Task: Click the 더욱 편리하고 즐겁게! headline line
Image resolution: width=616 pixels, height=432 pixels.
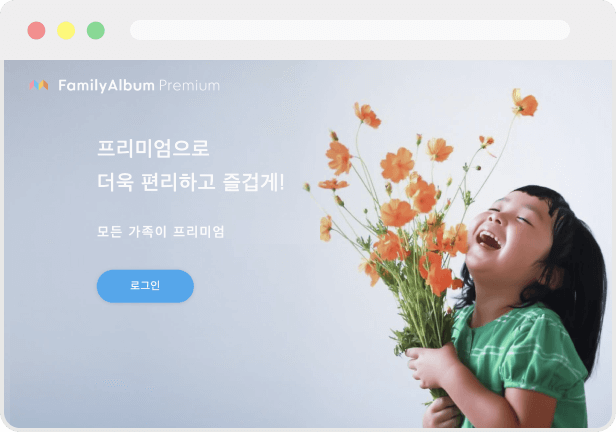Action: [191, 182]
